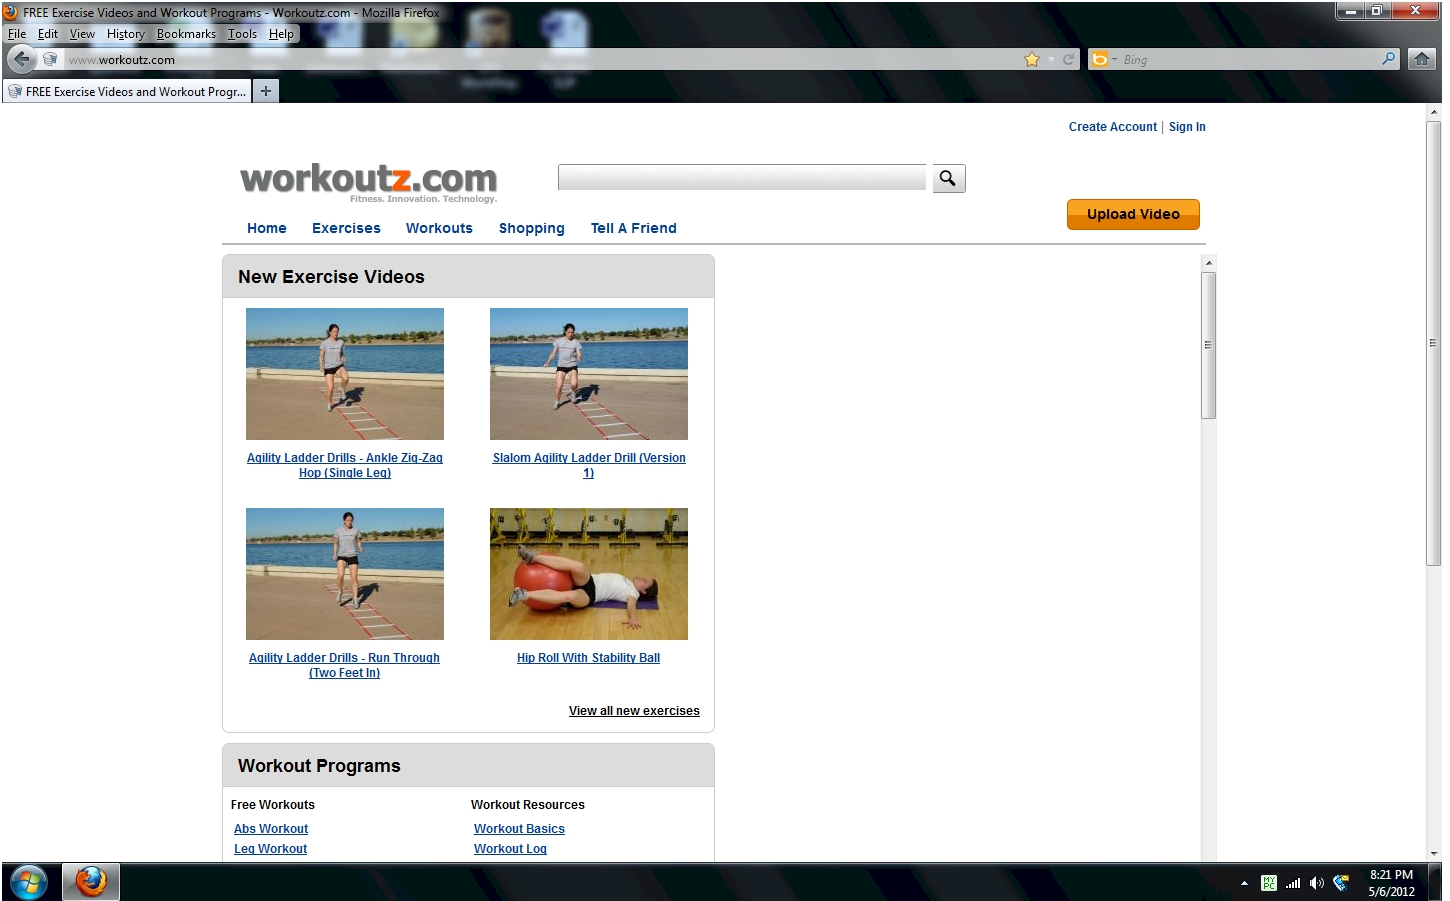This screenshot has height=901, width=1450.
Task: Open Ankle Zig-Zag Hop video thumbnail
Action: [345, 374]
